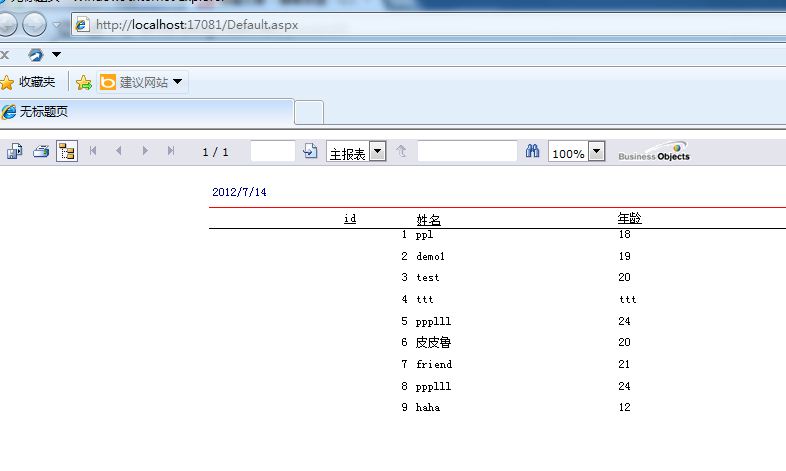Click the Business Objects logo
786x471 pixels.
pyautogui.click(x=654, y=151)
